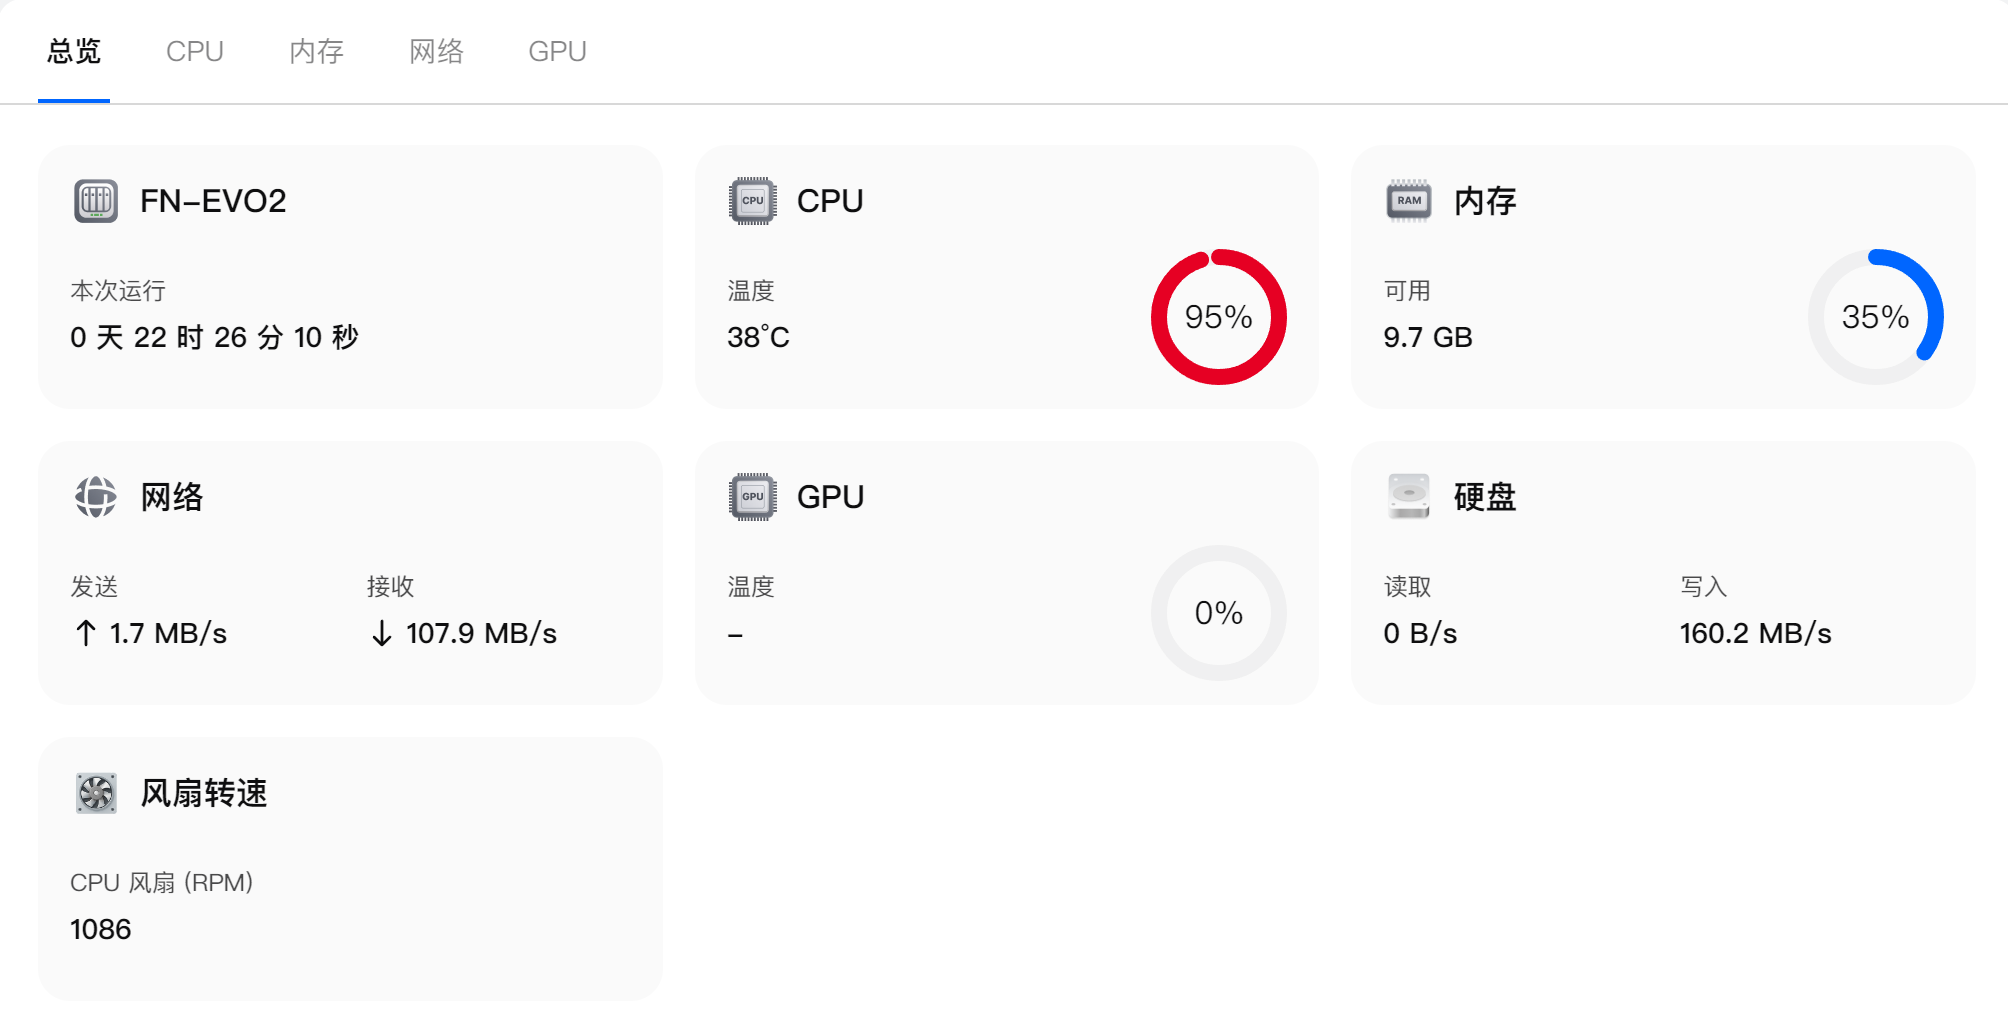Click the upload arrow next to 1.7 MB/s
This screenshot has height=1030, width=2008.
86,633
